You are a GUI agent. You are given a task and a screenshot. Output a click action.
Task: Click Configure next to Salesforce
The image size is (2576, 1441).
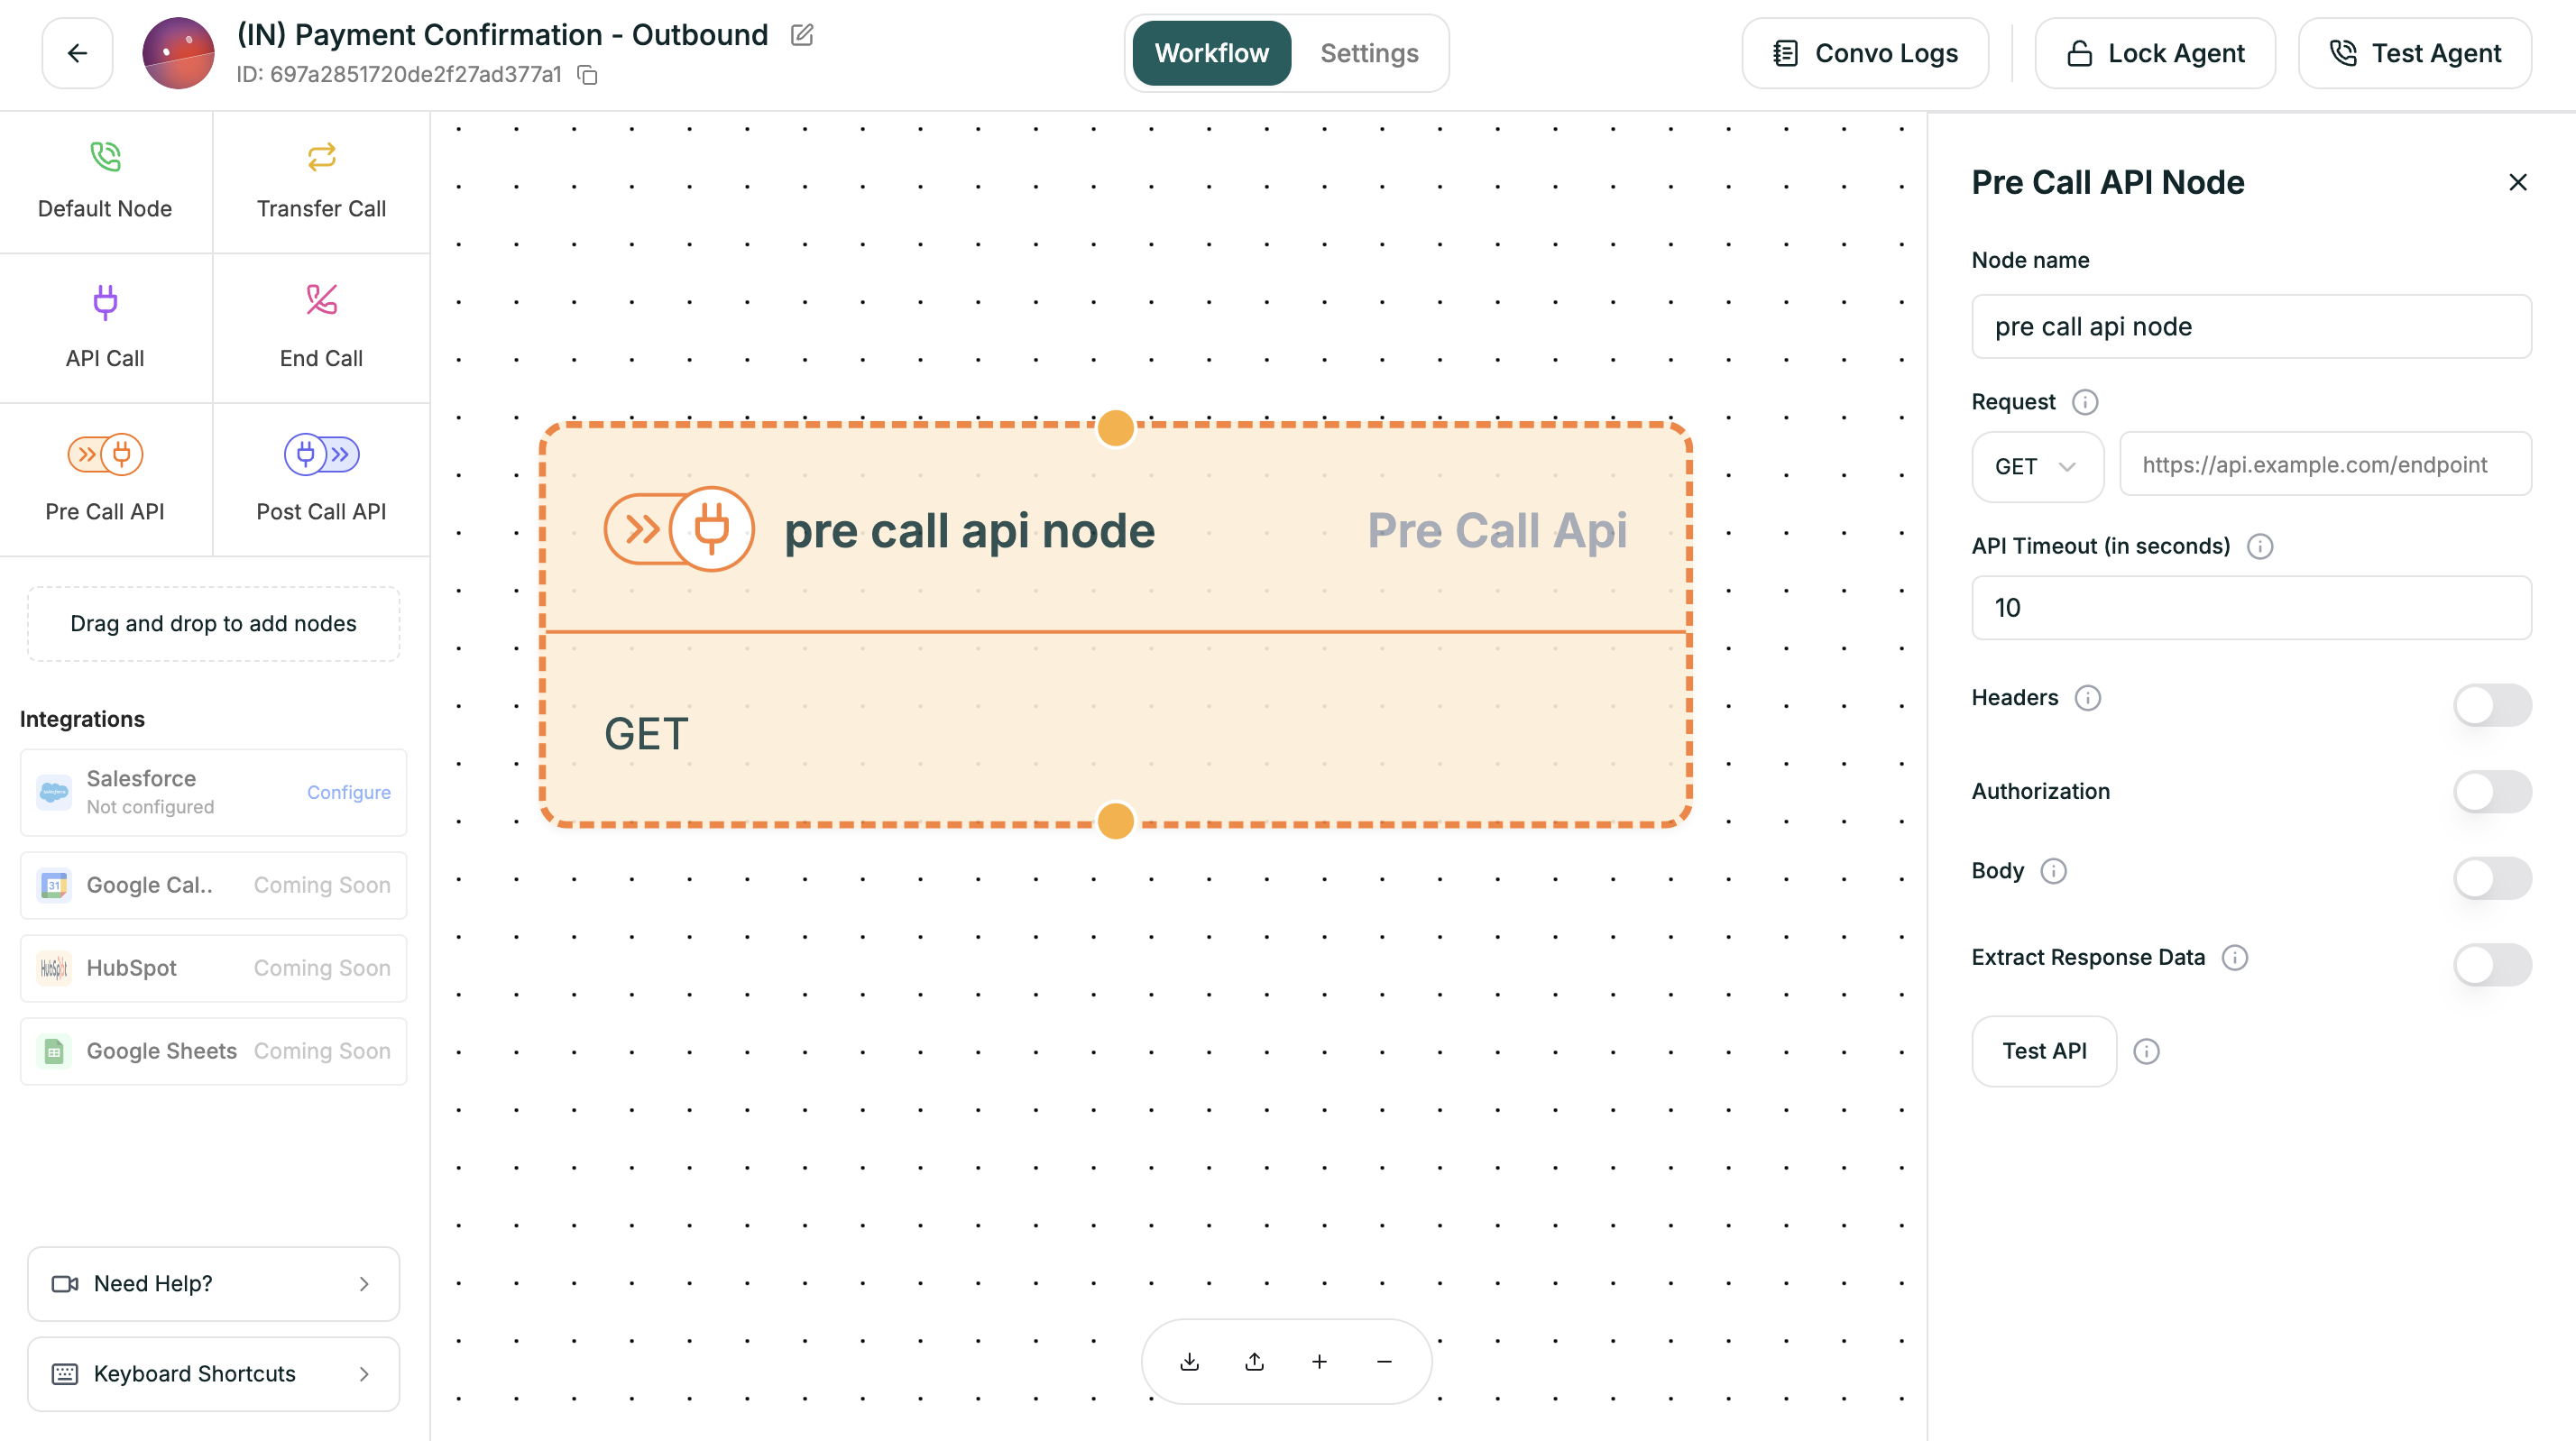point(348,792)
